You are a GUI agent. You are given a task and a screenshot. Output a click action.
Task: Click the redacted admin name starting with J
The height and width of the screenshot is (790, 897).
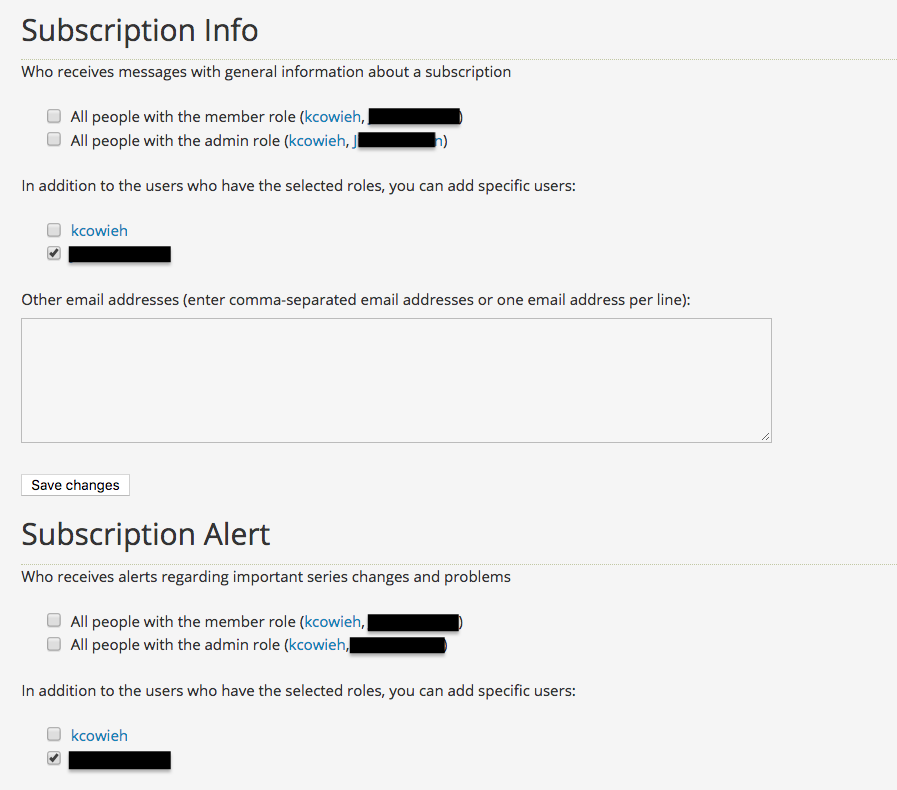(x=398, y=141)
